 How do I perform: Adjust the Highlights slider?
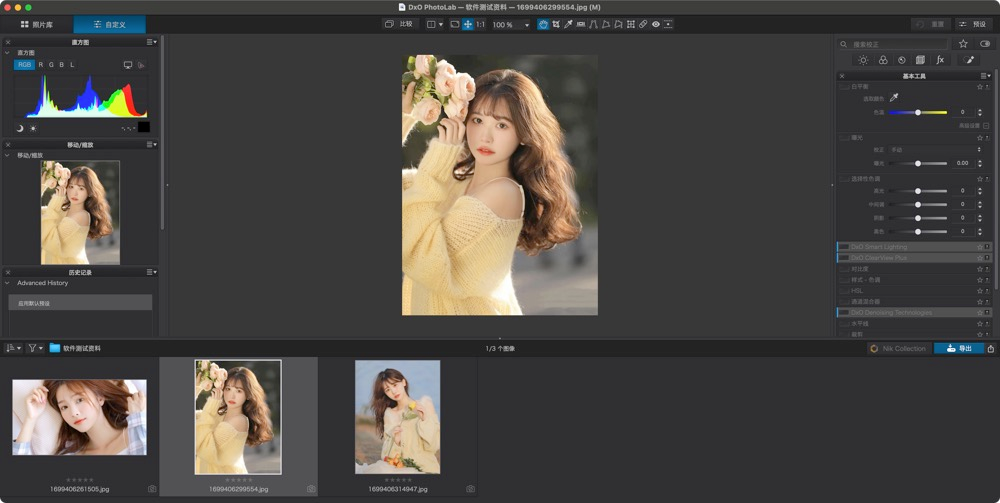(x=918, y=191)
